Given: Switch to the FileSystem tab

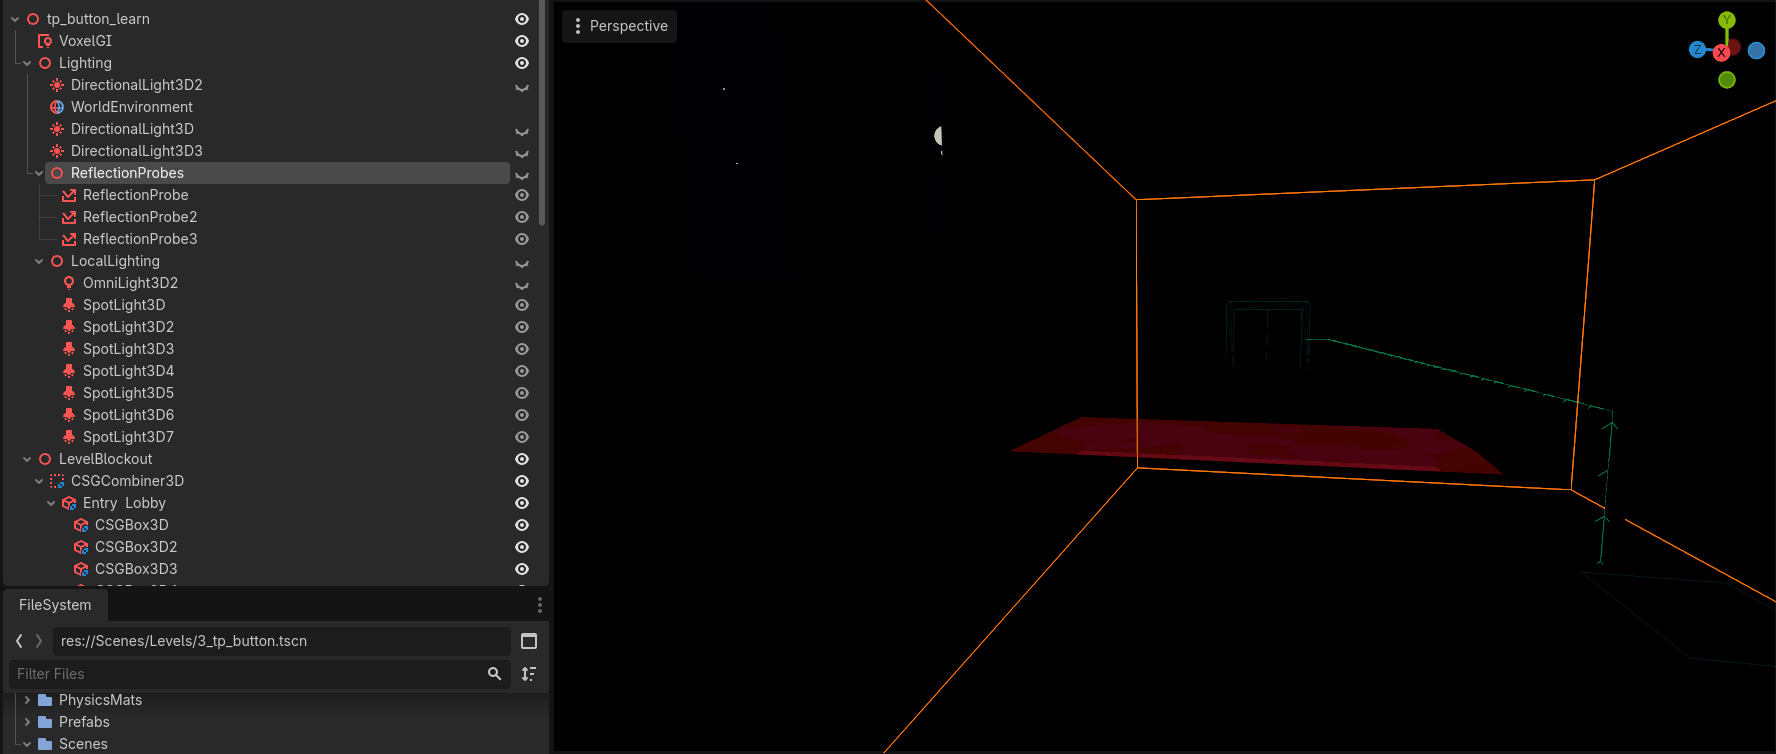Looking at the screenshot, I should [55, 605].
